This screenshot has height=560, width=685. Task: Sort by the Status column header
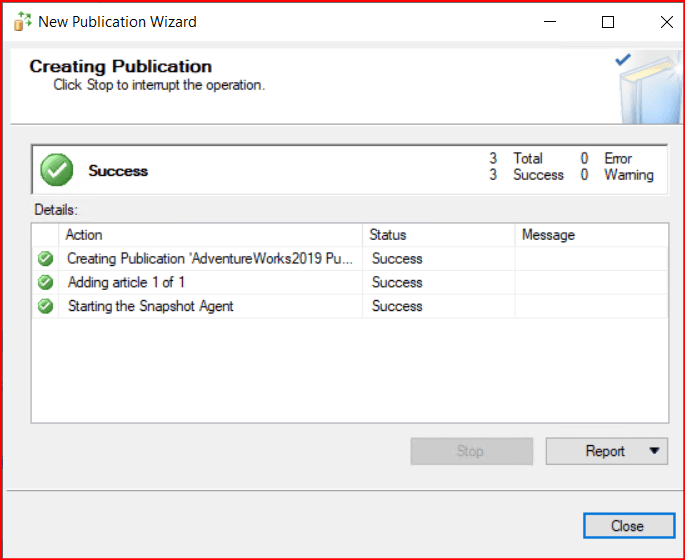pyautogui.click(x=438, y=235)
